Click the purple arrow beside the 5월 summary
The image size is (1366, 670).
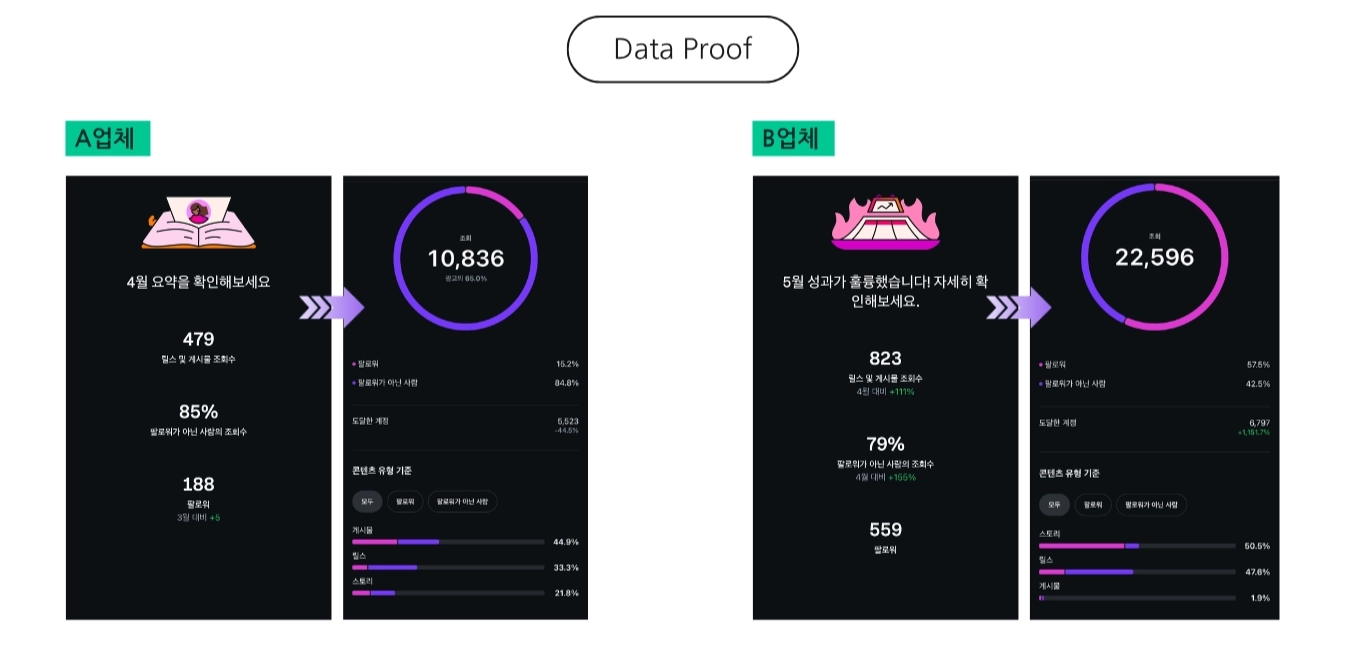click(1018, 308)
